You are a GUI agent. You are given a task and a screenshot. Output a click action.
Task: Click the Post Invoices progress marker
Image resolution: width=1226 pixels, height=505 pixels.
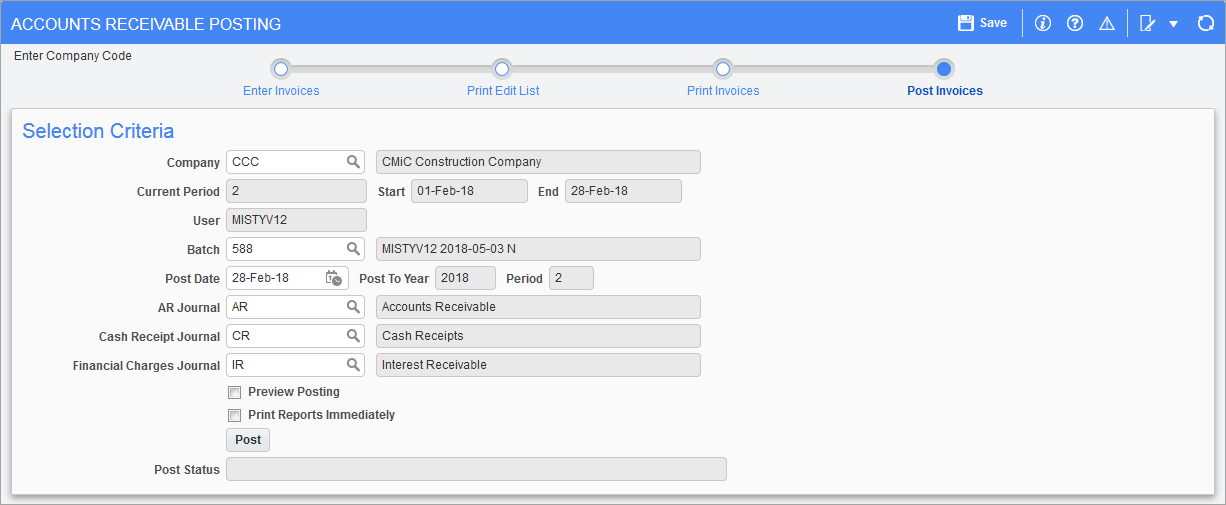tap(943, 68)
